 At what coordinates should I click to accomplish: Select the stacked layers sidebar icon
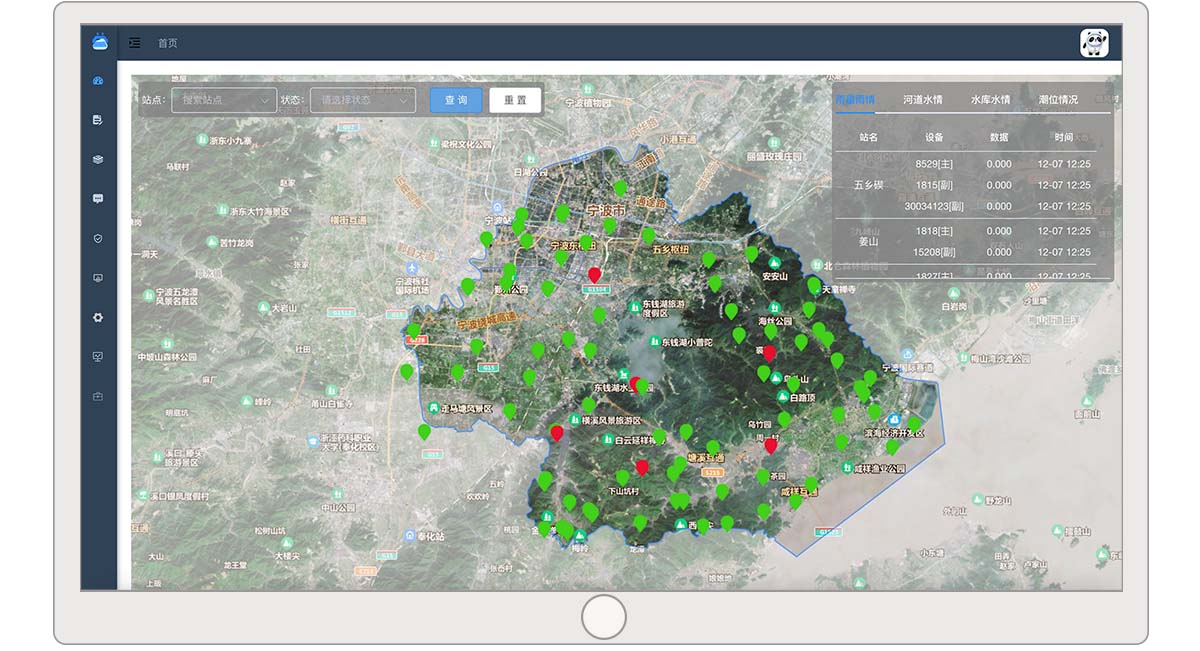[98, 160]
